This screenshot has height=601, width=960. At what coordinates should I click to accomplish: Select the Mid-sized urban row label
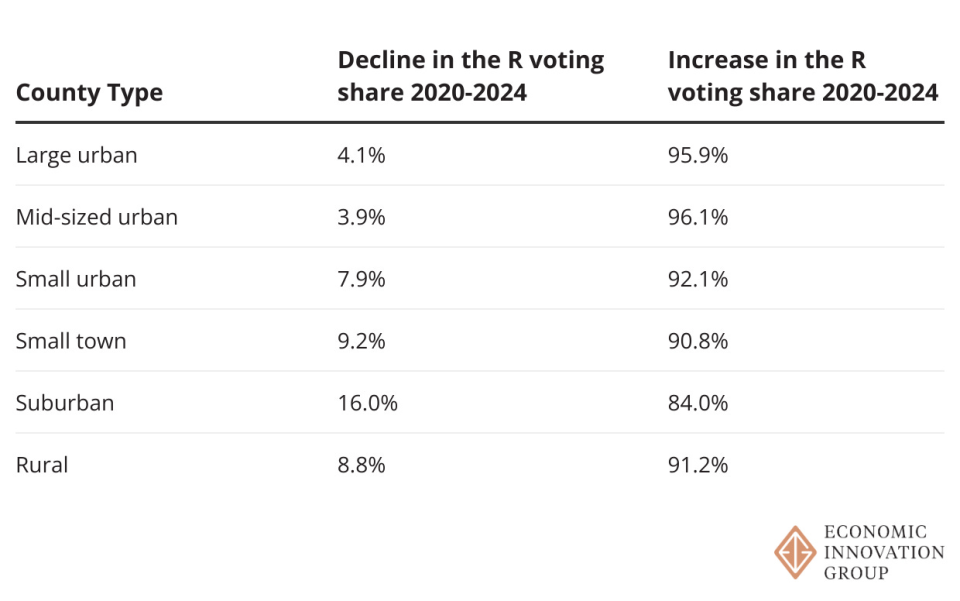[x=97, y=217]
